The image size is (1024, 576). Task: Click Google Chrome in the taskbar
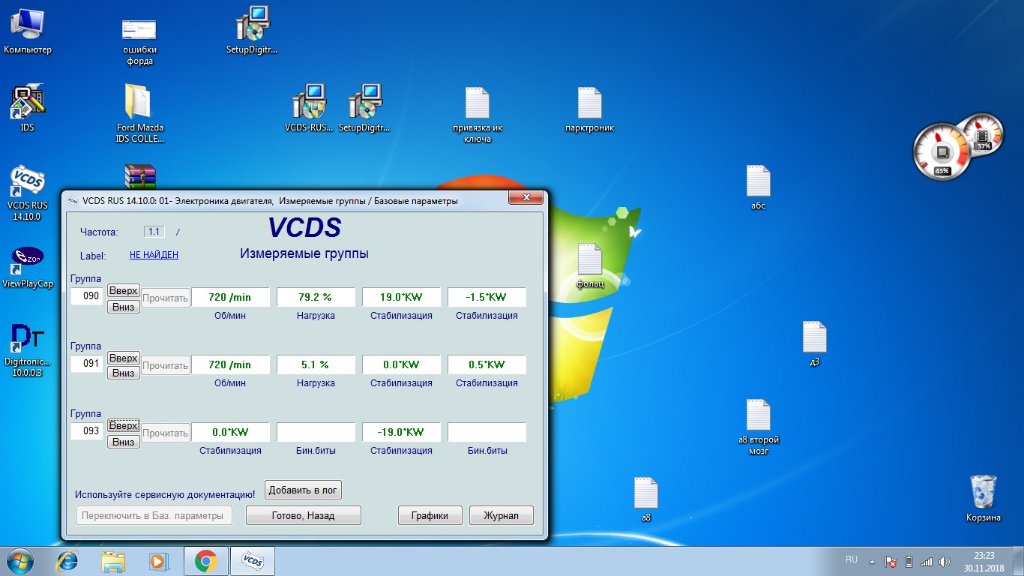point(206,561)
